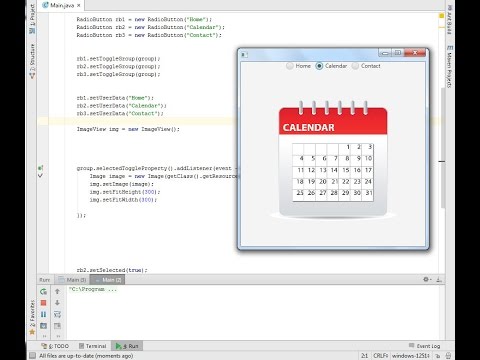Minimize the JavaFX app window
The image size is (480, 360).
pyautogui.click(x=385, y=53)
